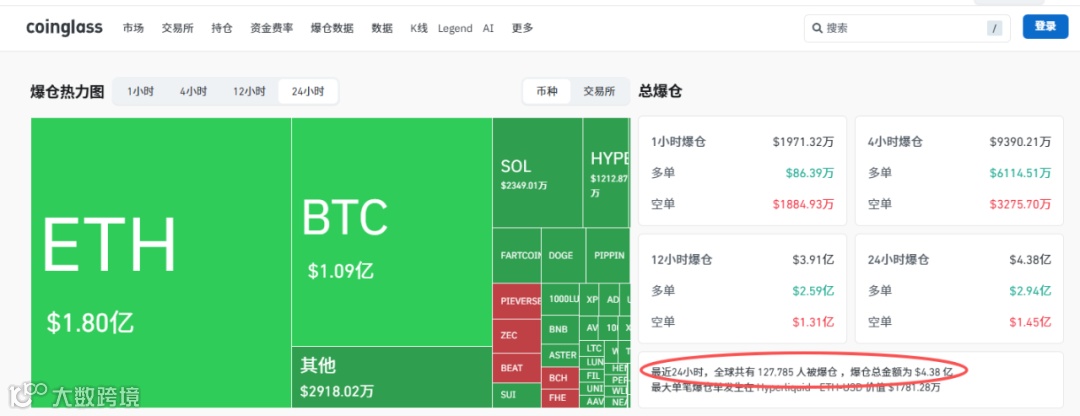Click the 总爆仓 section heading
Image resolution: width=1080 pixels, height=416 pixels.
click(x=661, y=91)
